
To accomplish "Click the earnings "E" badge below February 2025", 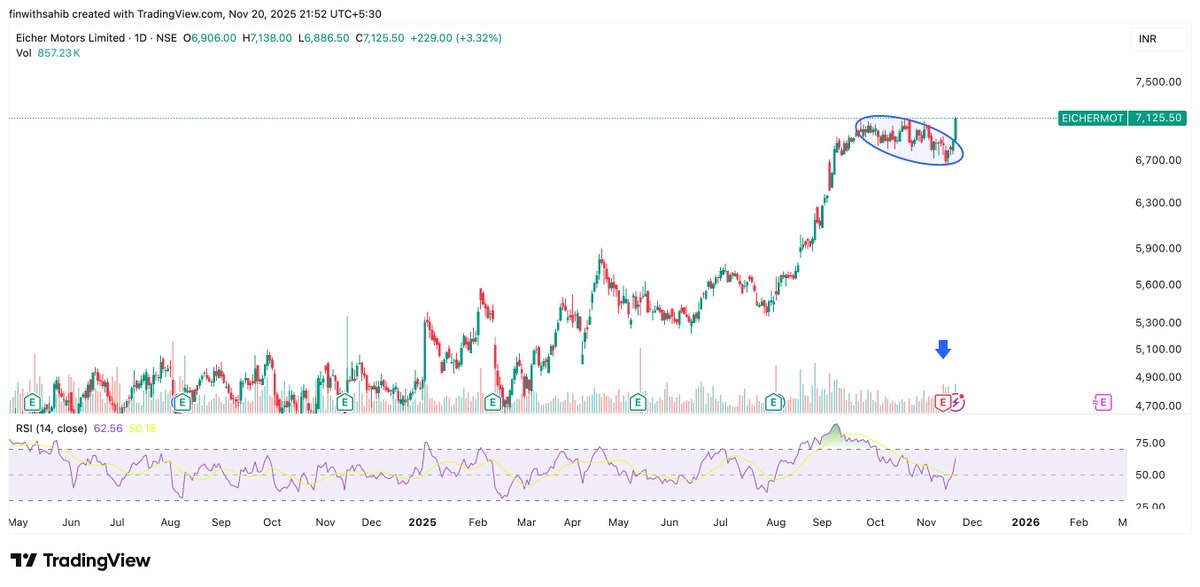I will (491, 402).
